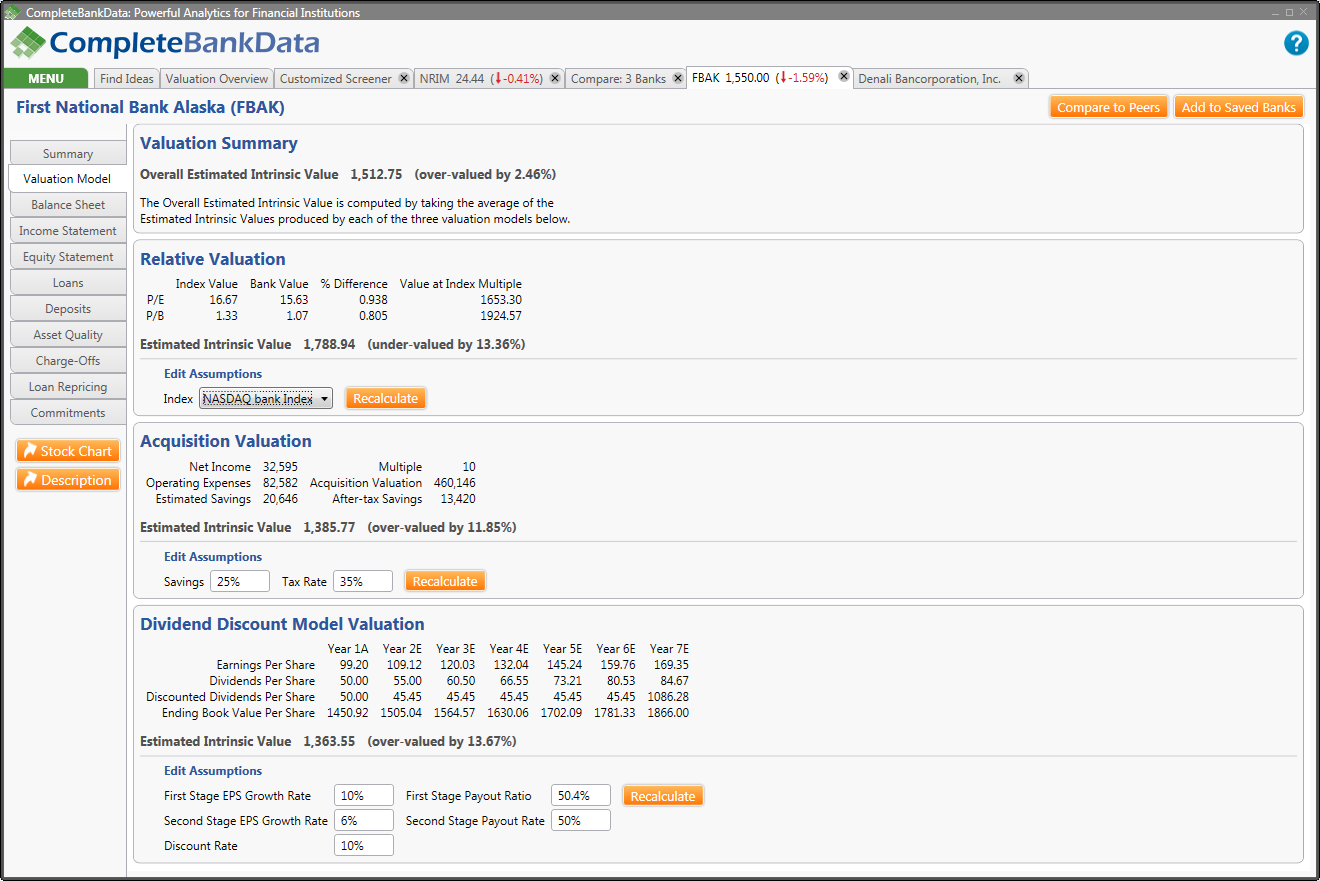
Task: Edit the Second Stage EPS Growth Rate field
Action: click(x=364, y=821)
